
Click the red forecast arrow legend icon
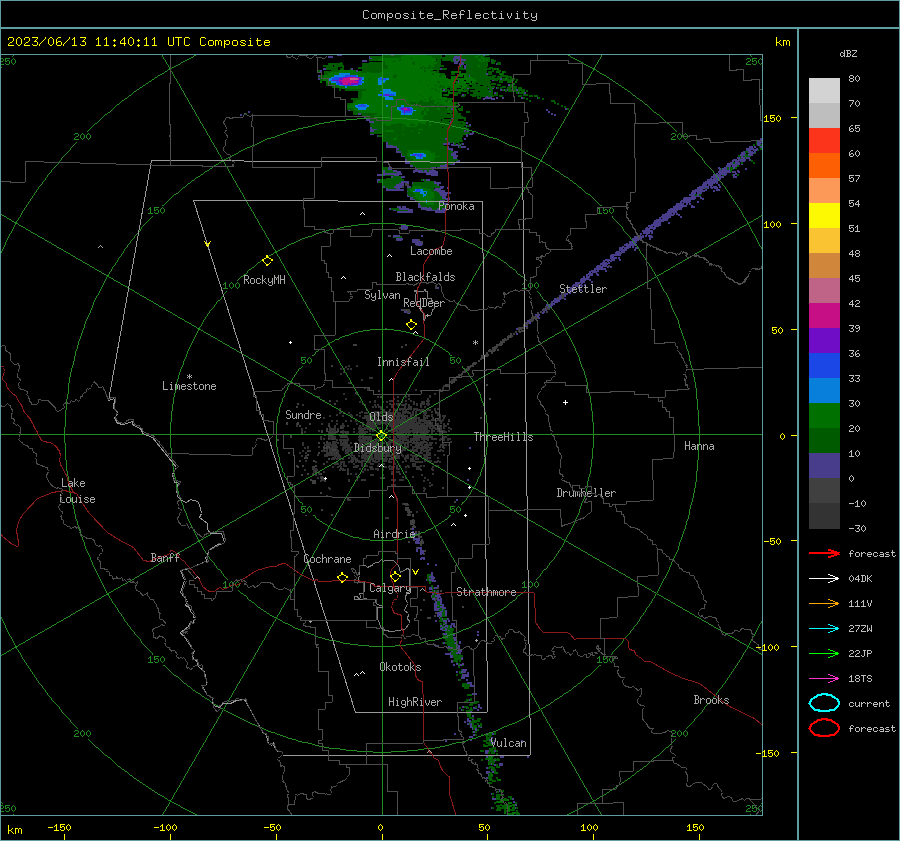824,553
